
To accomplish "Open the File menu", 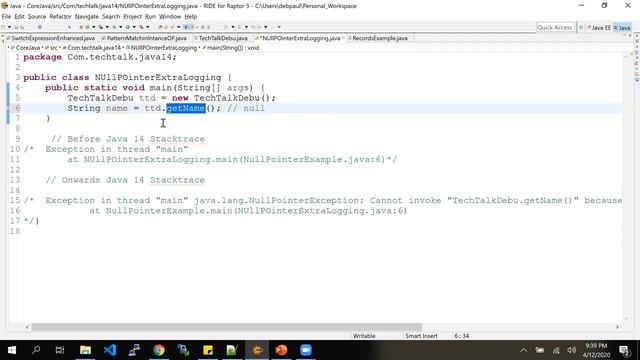I will point(6,16).
